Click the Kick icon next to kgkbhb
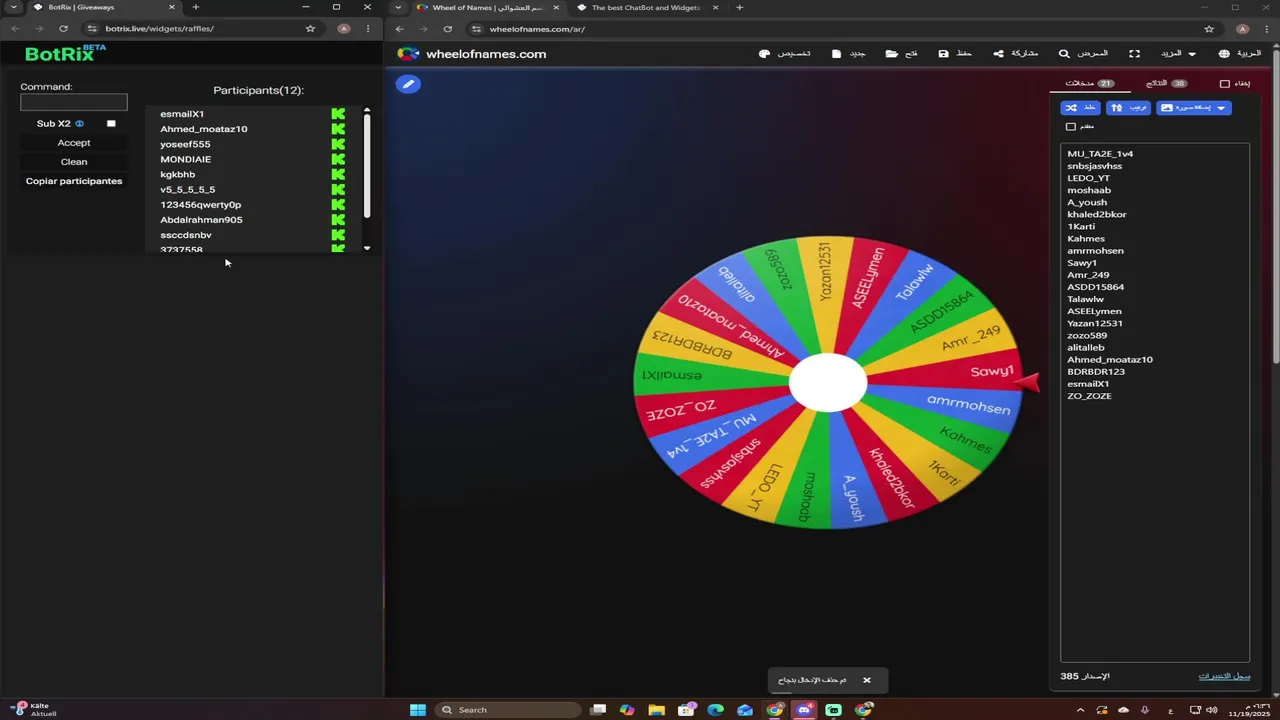 tap(338, 174)
